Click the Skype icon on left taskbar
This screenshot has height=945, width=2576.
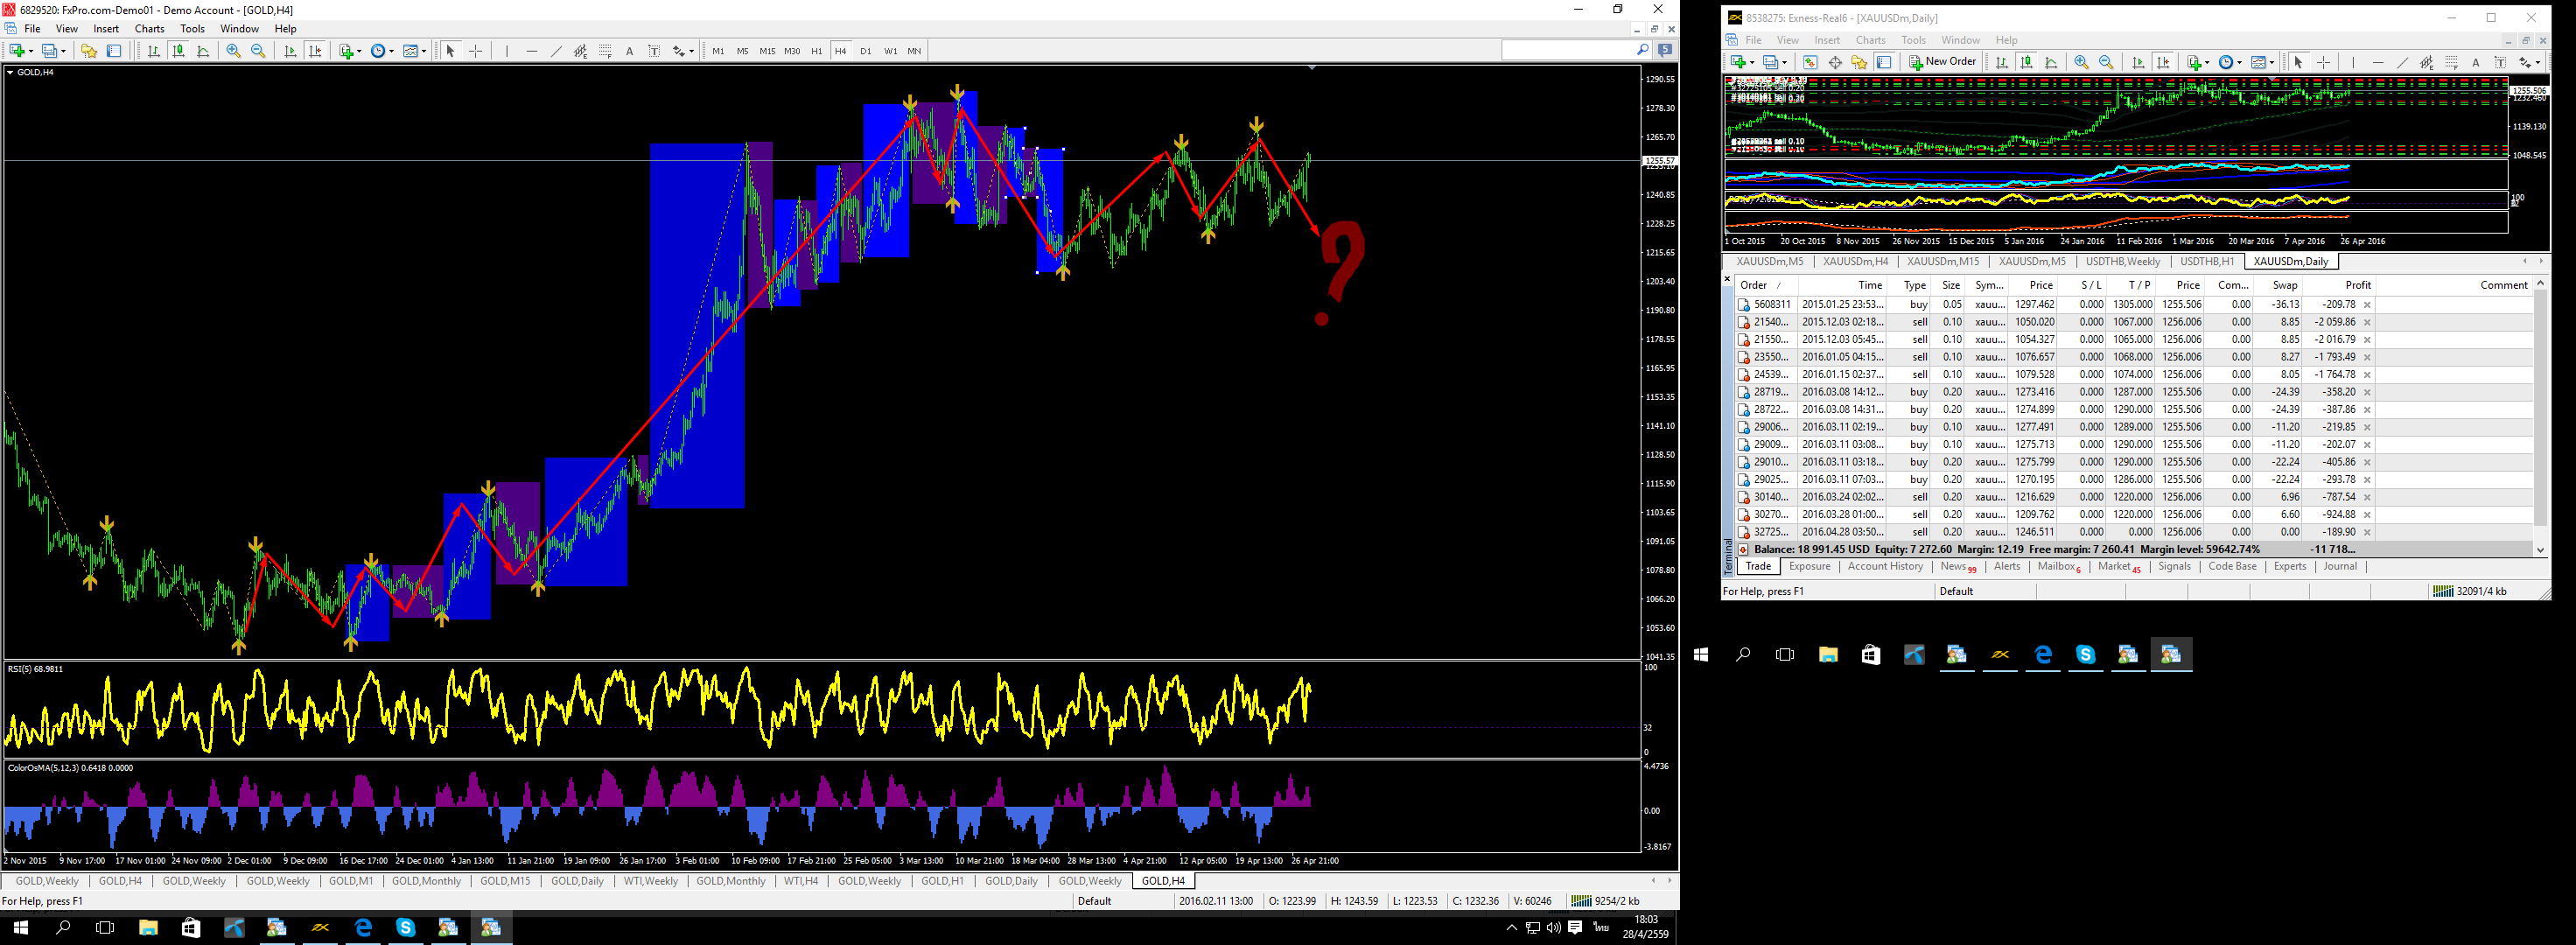405,928
